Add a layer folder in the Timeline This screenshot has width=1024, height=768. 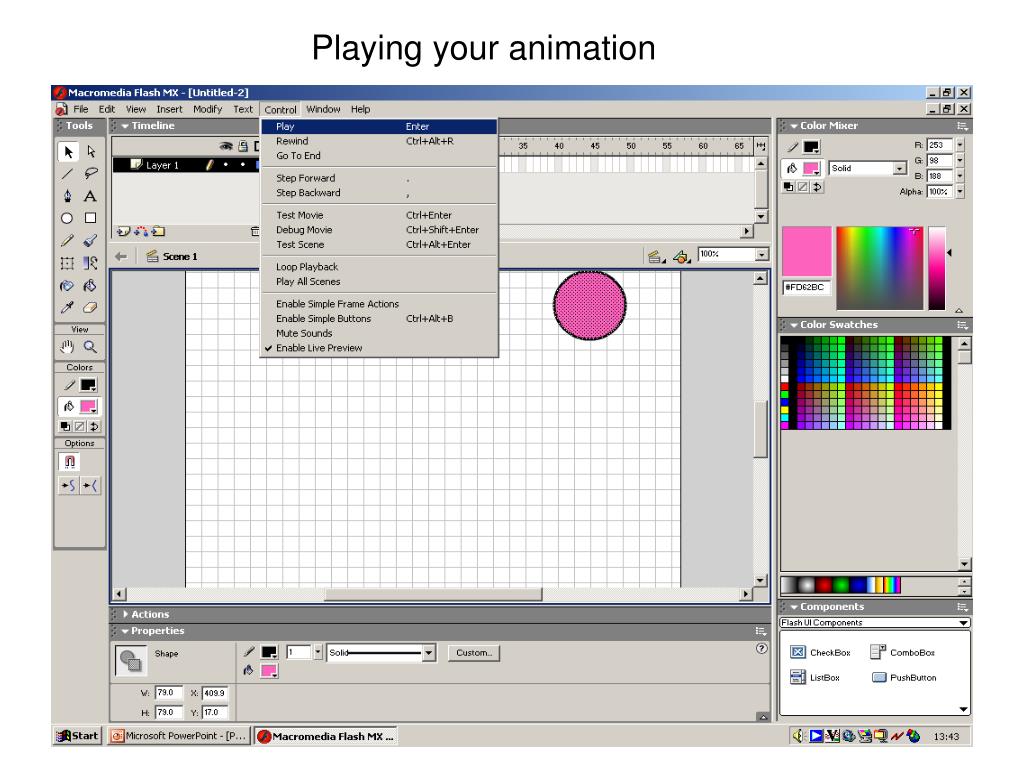tap(159, 231)
